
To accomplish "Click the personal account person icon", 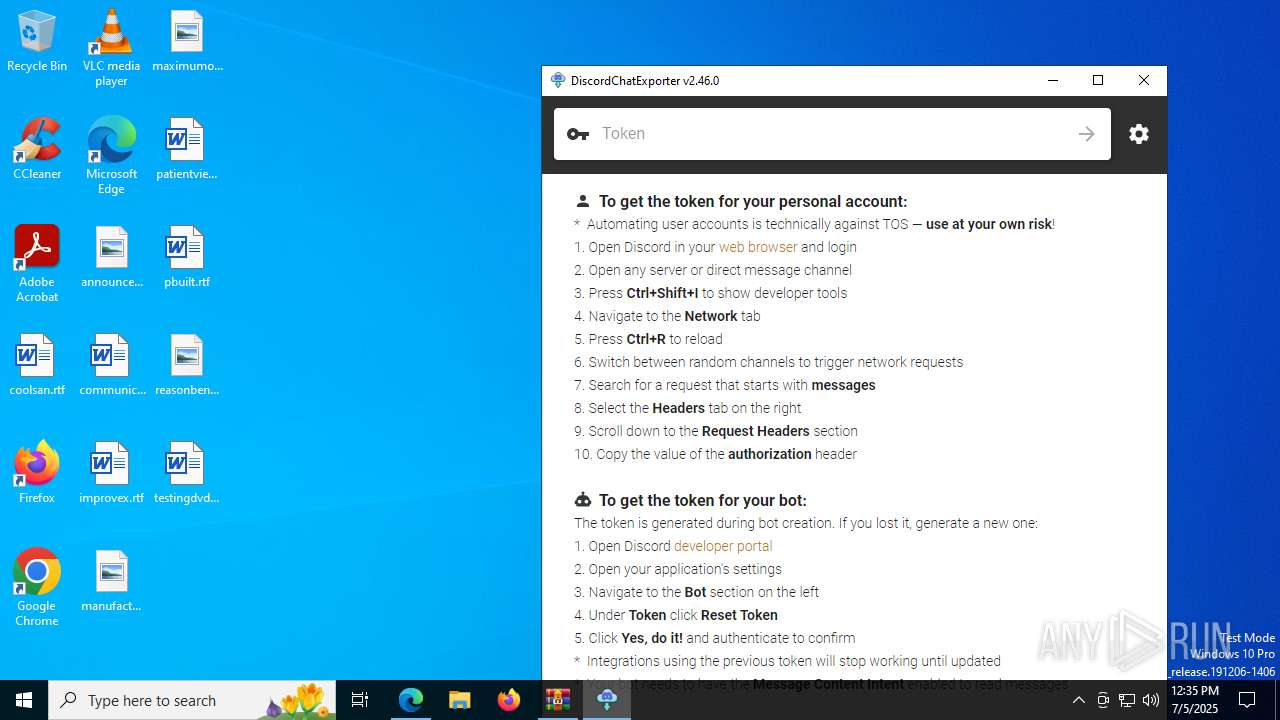I will (583, 201).
